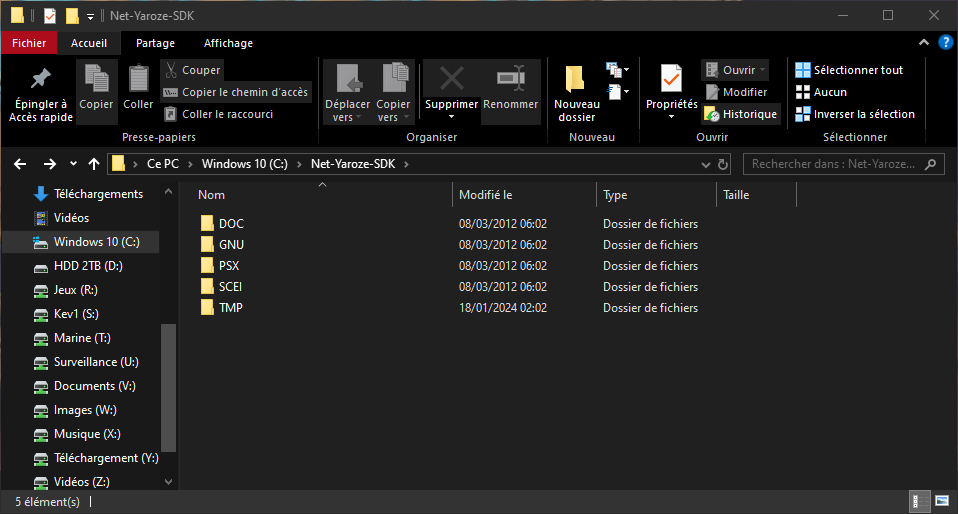
Task: Expand address bar history dropdown
Action: point(706,164)
